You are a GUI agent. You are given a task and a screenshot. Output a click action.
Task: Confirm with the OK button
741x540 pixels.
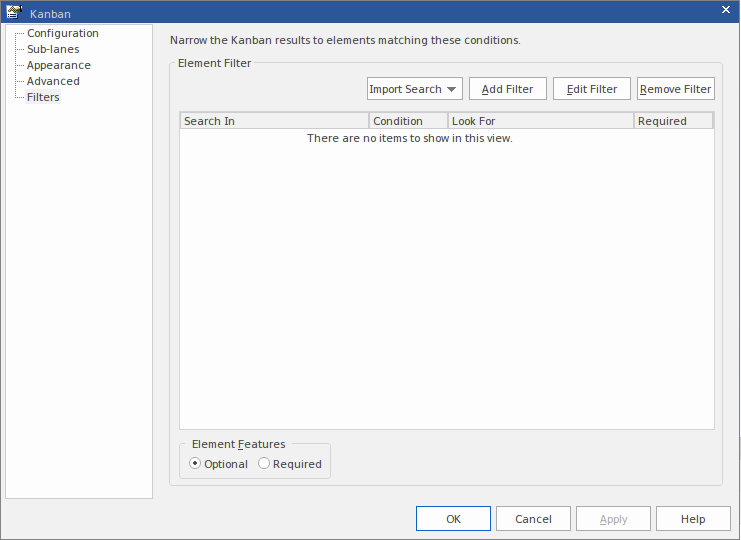(453, 519)
